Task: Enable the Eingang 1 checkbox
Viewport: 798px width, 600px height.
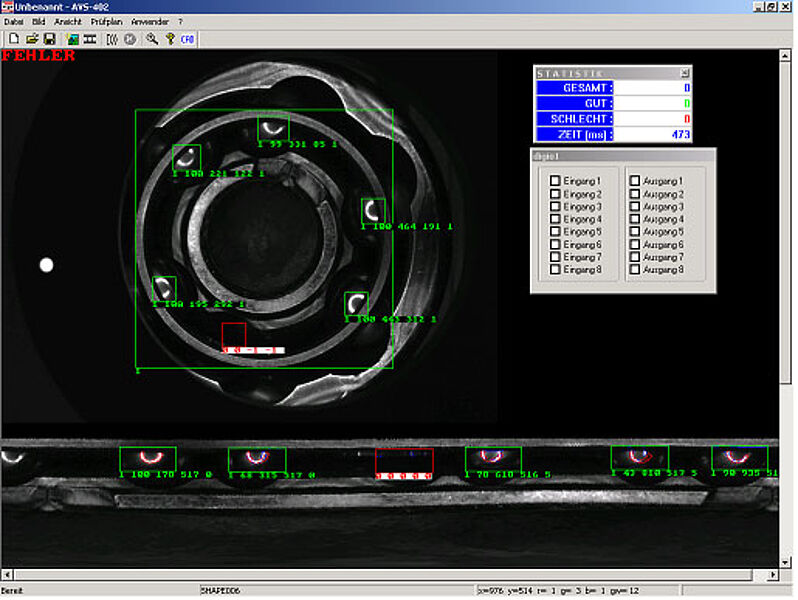Action: pos(555,181)
